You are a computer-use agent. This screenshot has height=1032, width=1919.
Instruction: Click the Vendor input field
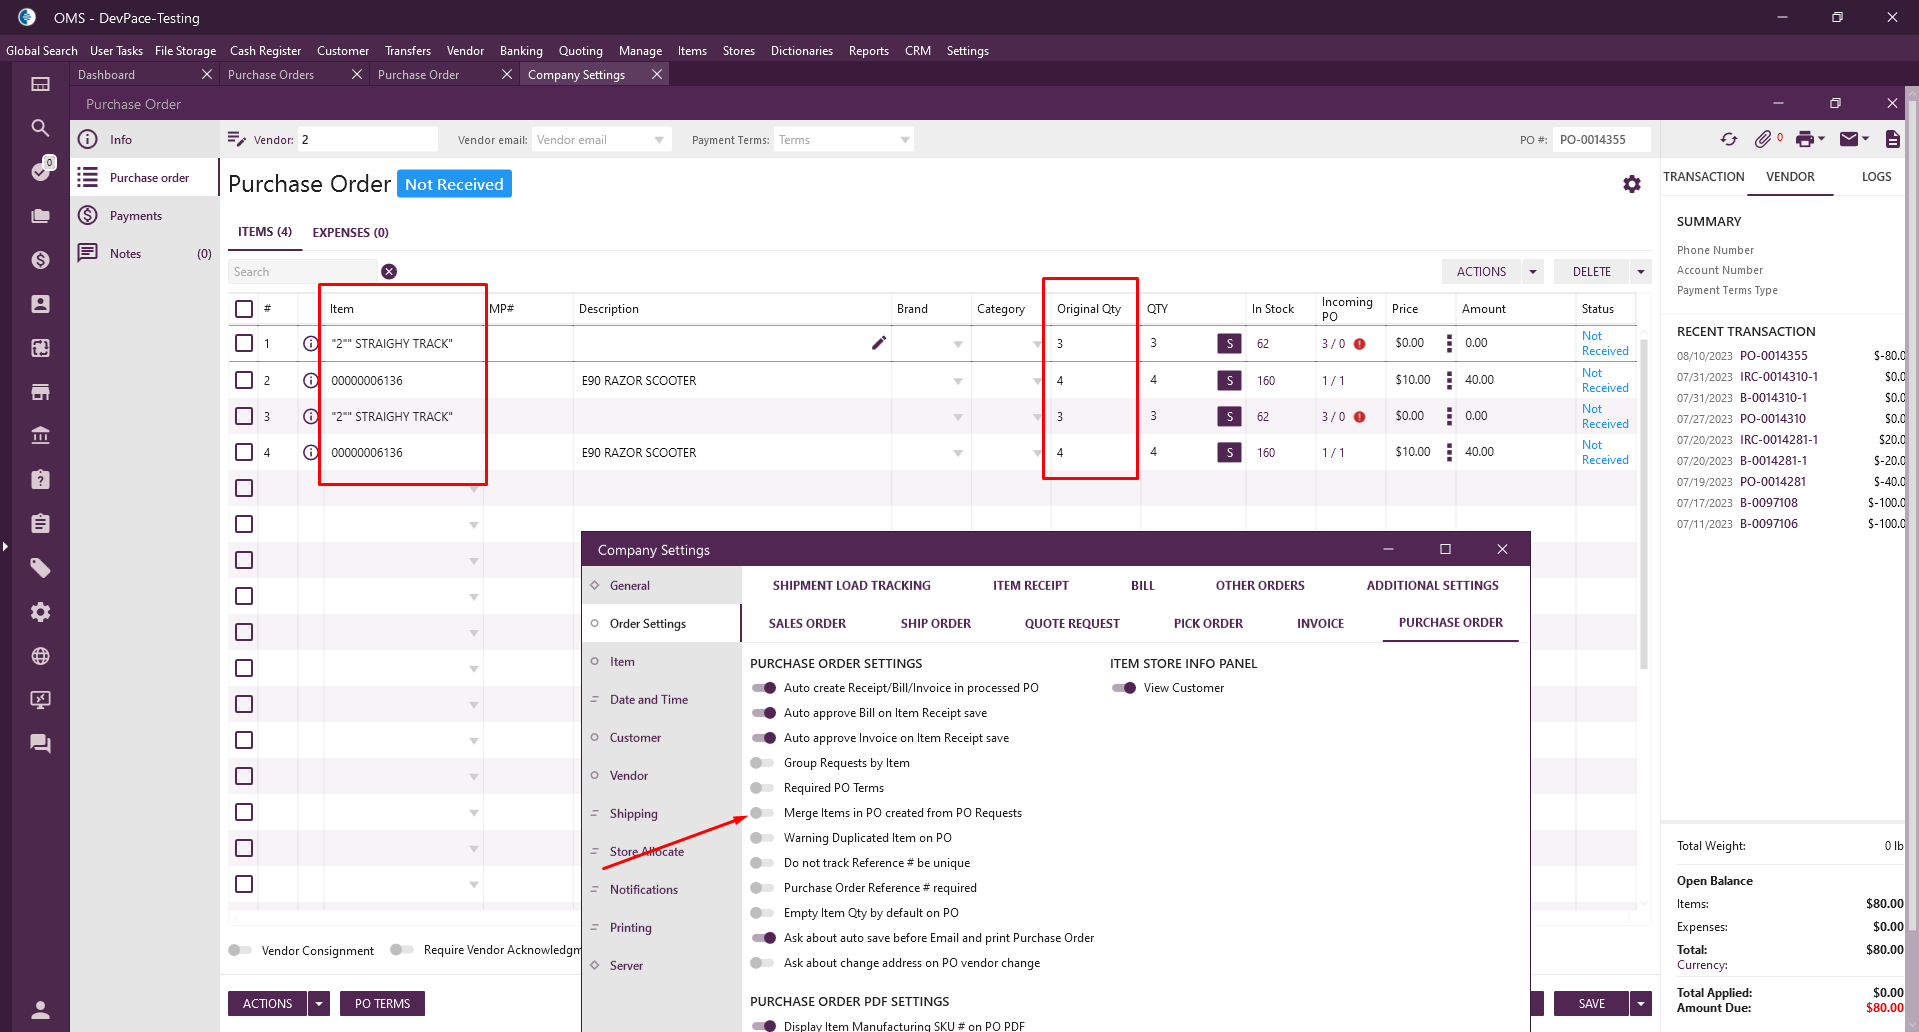367,140
